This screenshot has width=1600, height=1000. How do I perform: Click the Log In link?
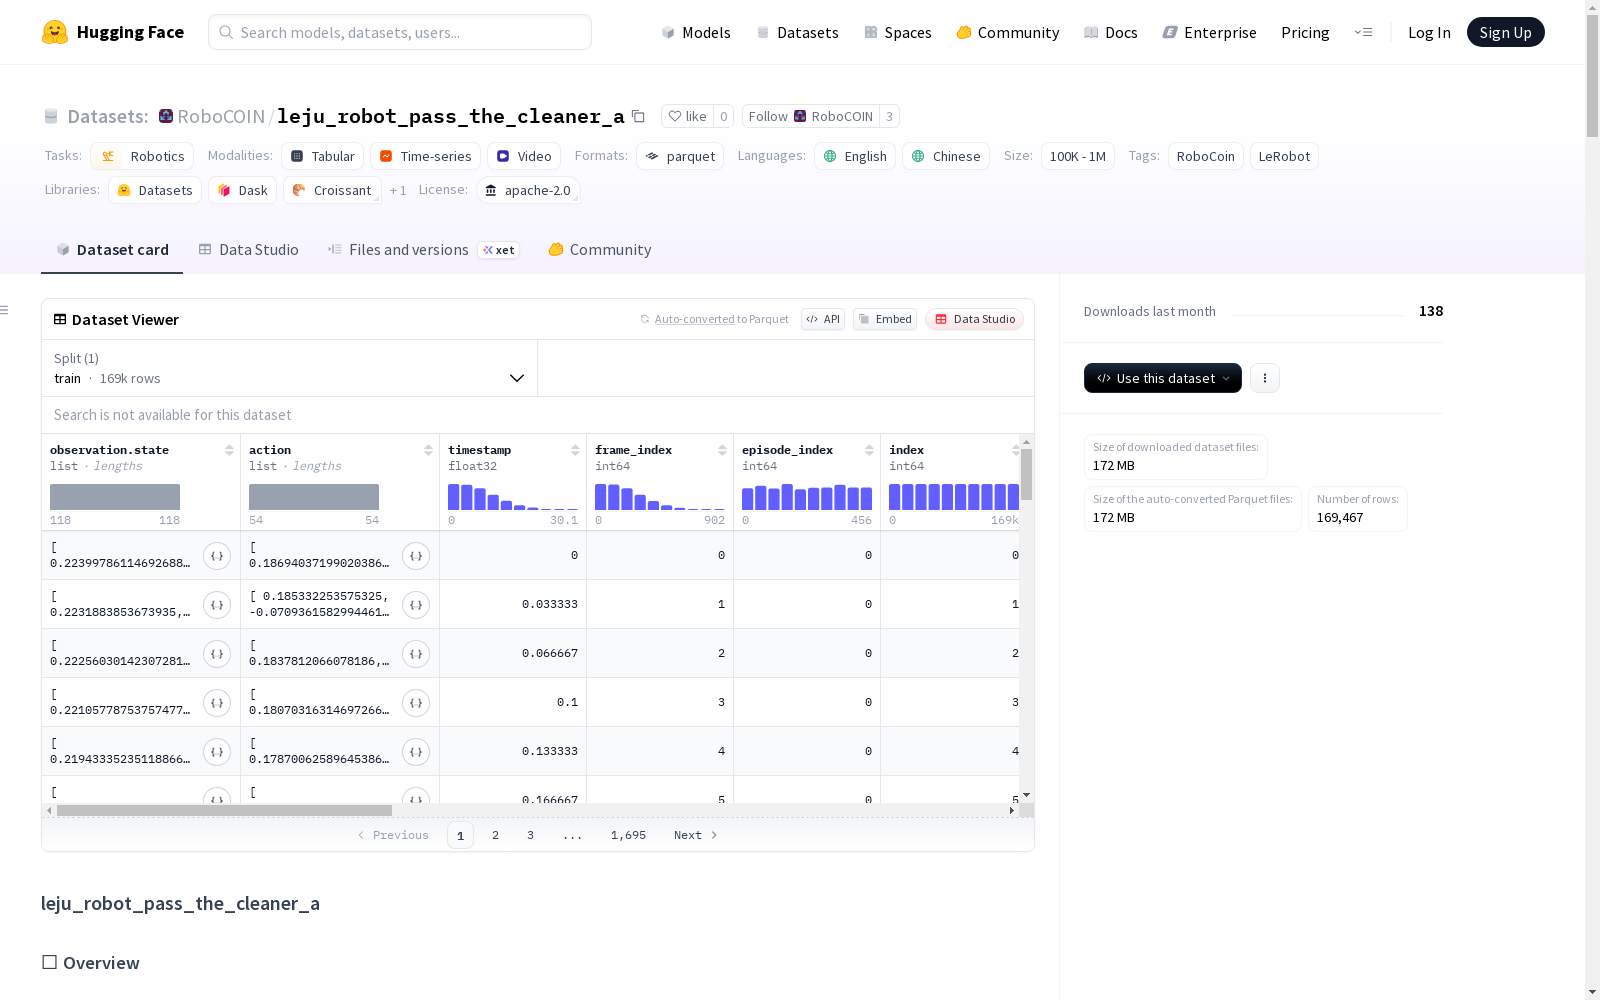point(1429,32)
